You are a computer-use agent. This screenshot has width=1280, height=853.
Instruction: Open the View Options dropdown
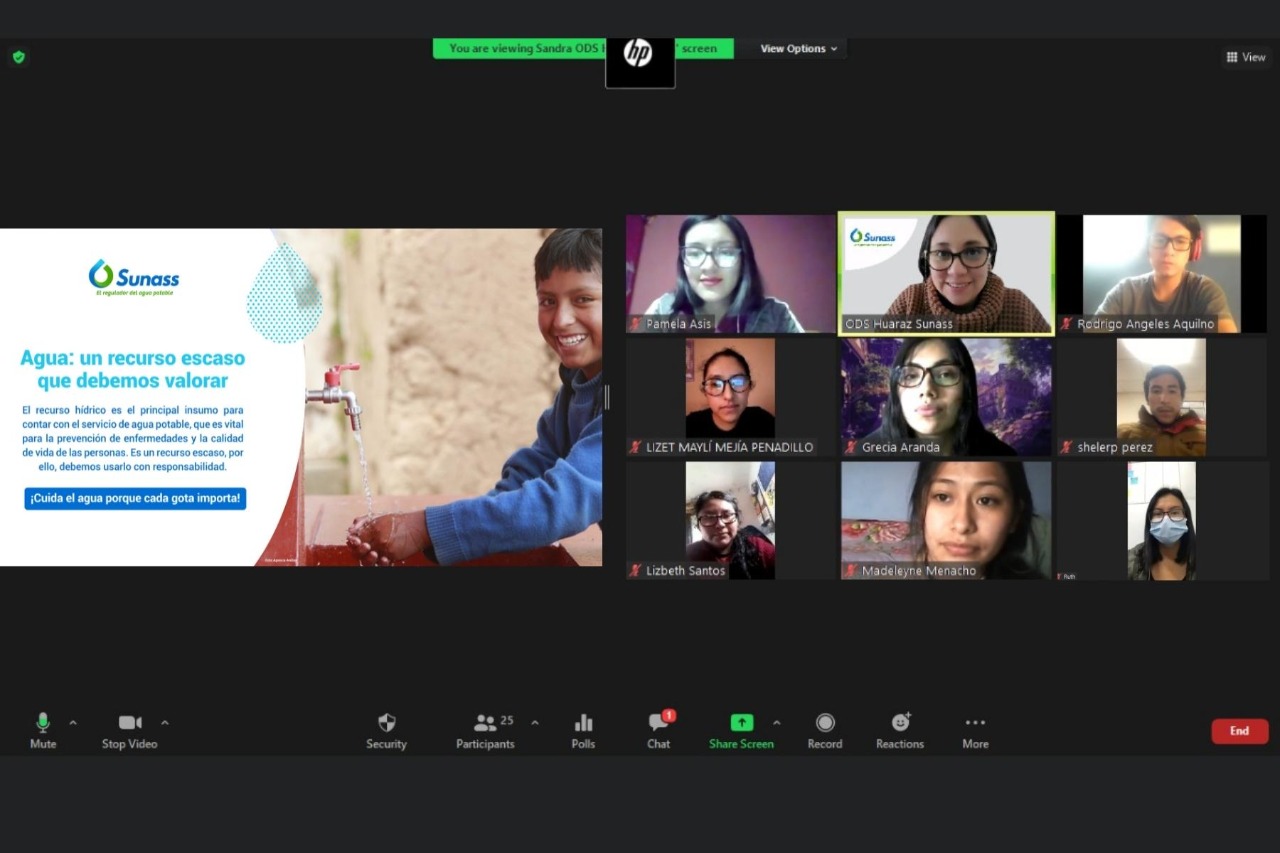click(x=799, y=49)
